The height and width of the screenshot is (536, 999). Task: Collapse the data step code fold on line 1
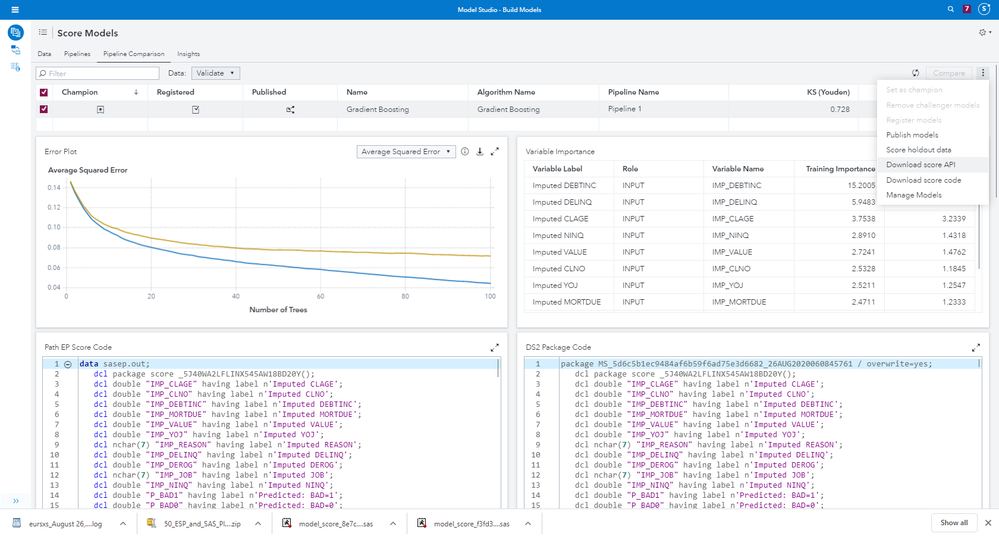click(x=67, y=364)
